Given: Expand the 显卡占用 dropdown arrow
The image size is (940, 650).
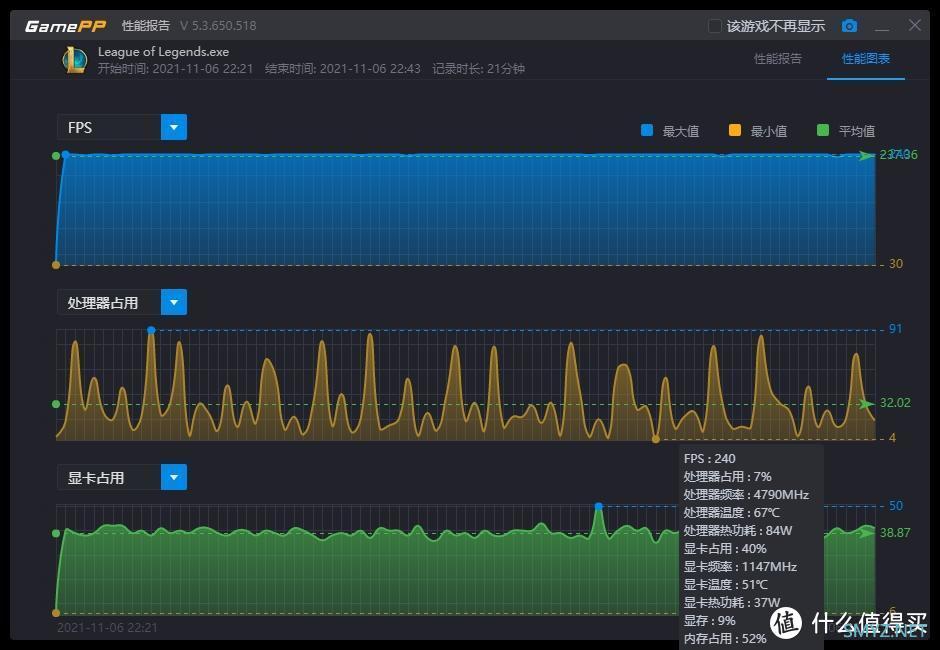Looking at the screenshot, I should (x=174, y=477).
